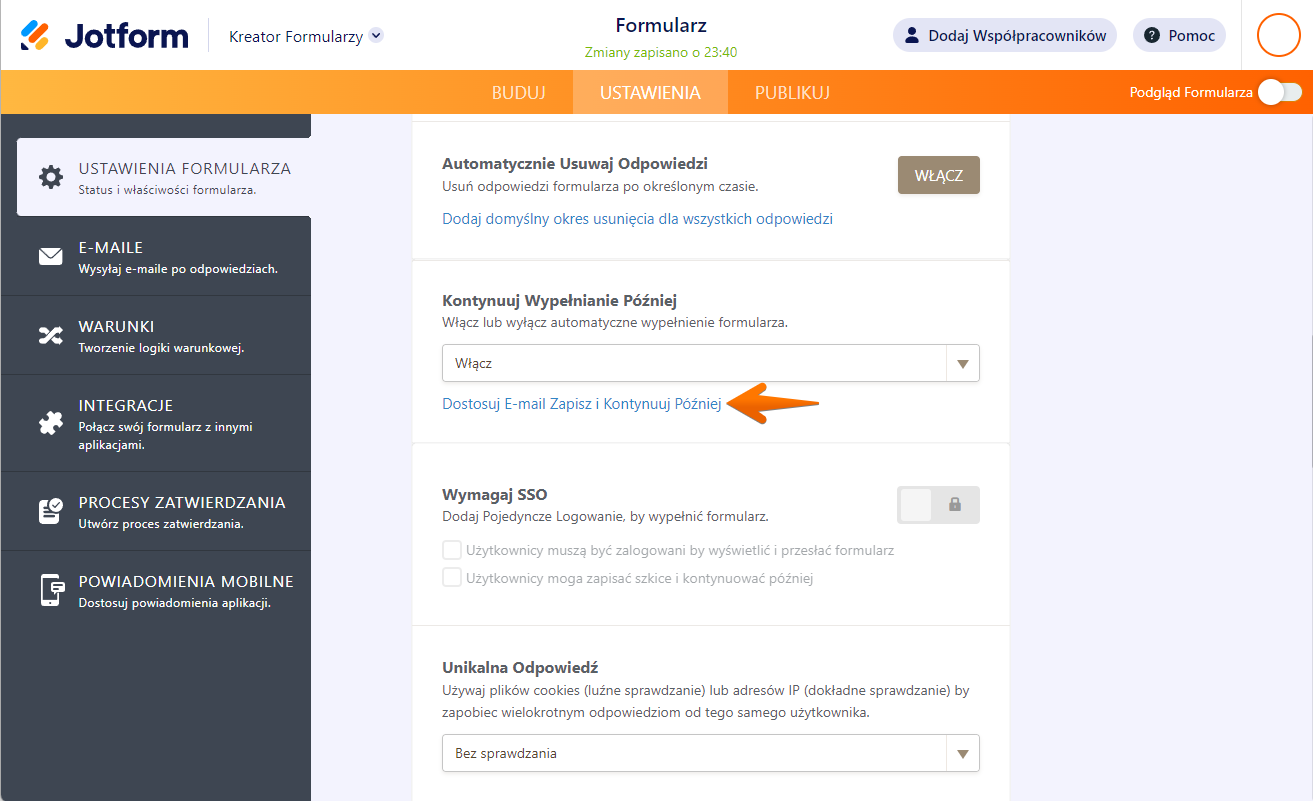Click the Jotform logo icon
Screen dimensions: 1313x801
click(35, 36)
